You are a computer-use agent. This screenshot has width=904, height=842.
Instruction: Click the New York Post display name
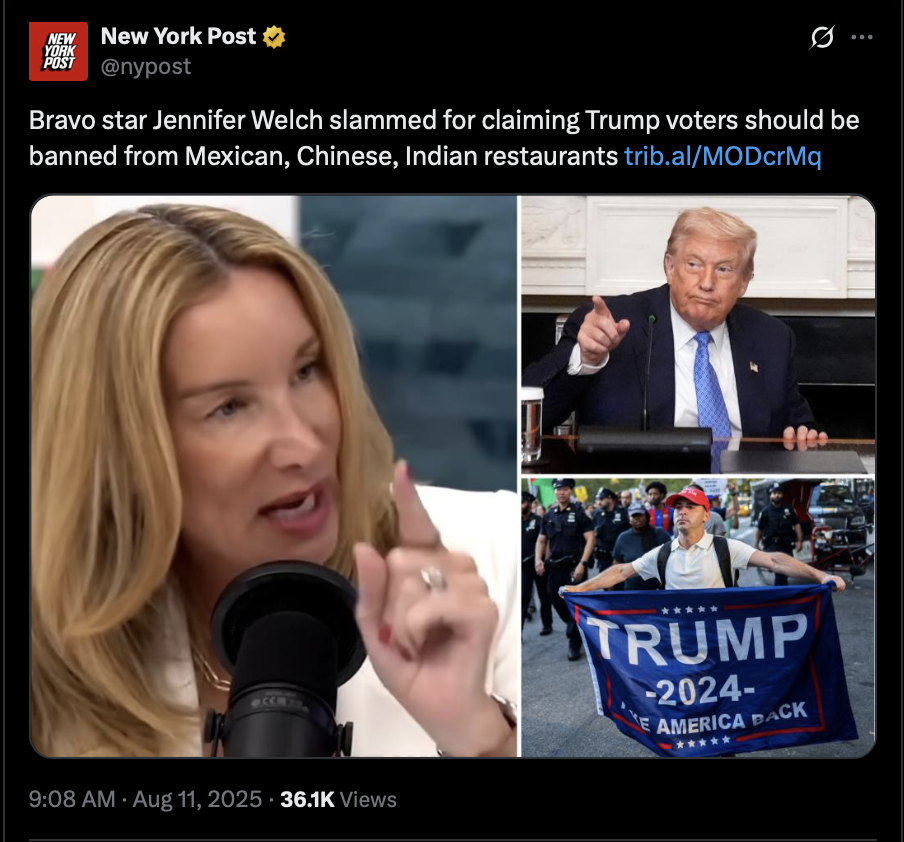[178, 36]
